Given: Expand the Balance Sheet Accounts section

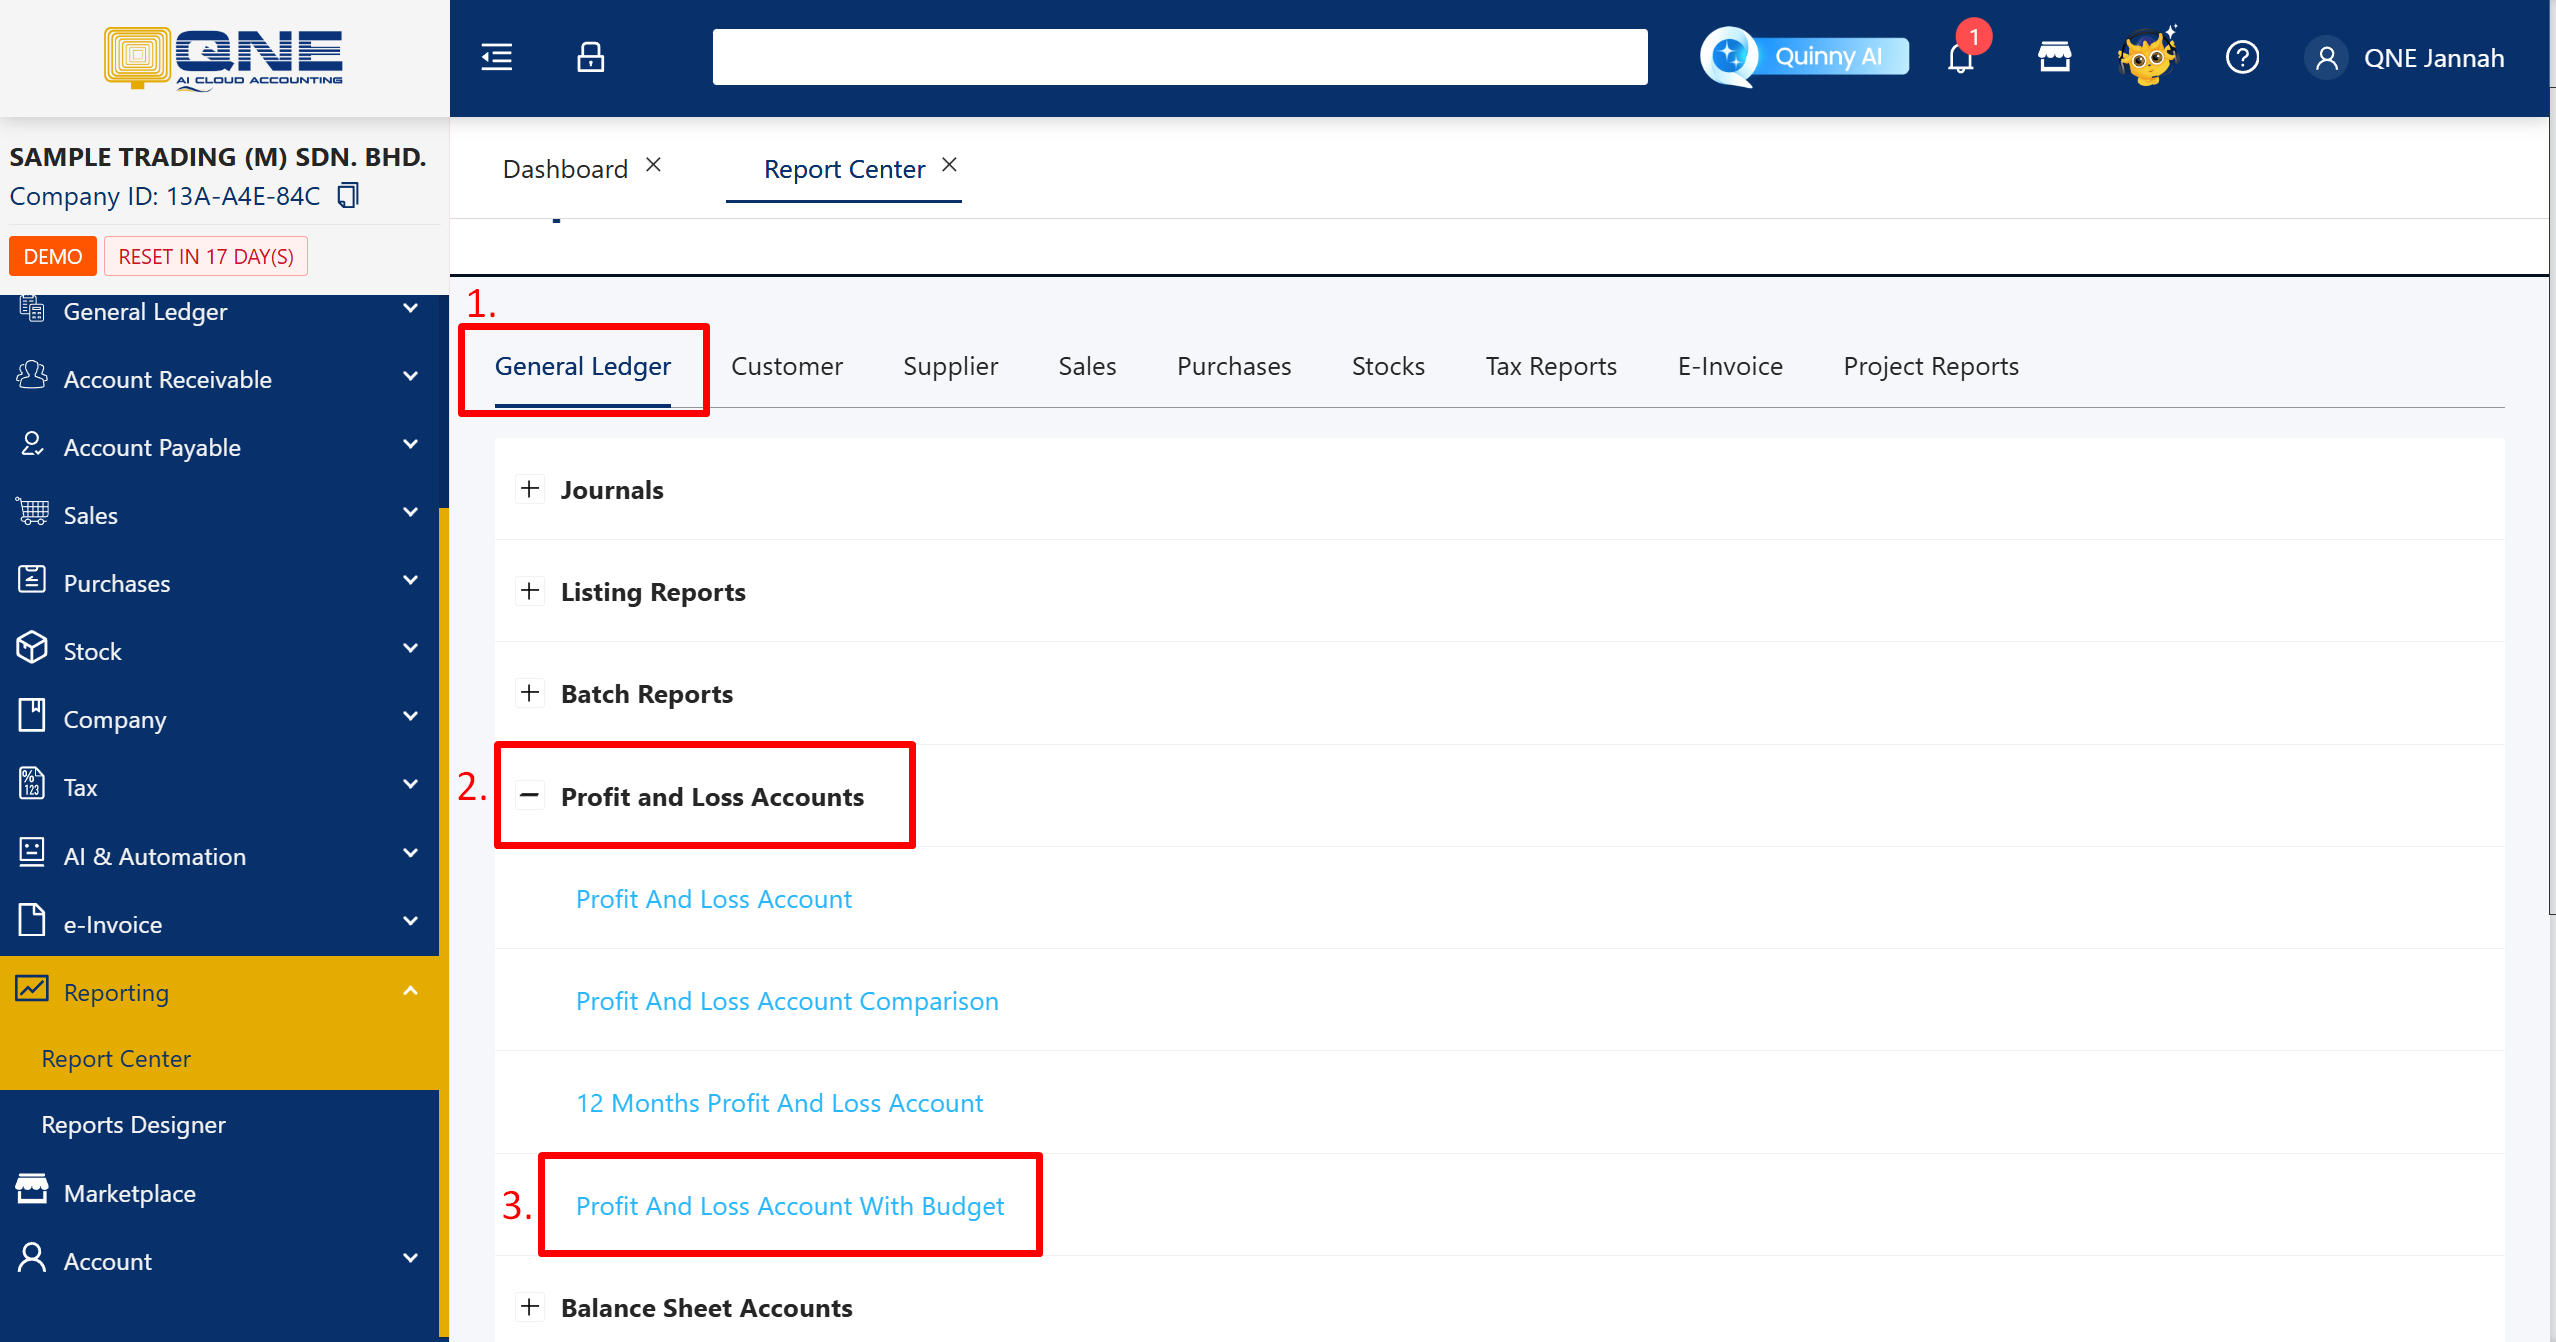Looking at the screenshot, I should pos(530,1306).
